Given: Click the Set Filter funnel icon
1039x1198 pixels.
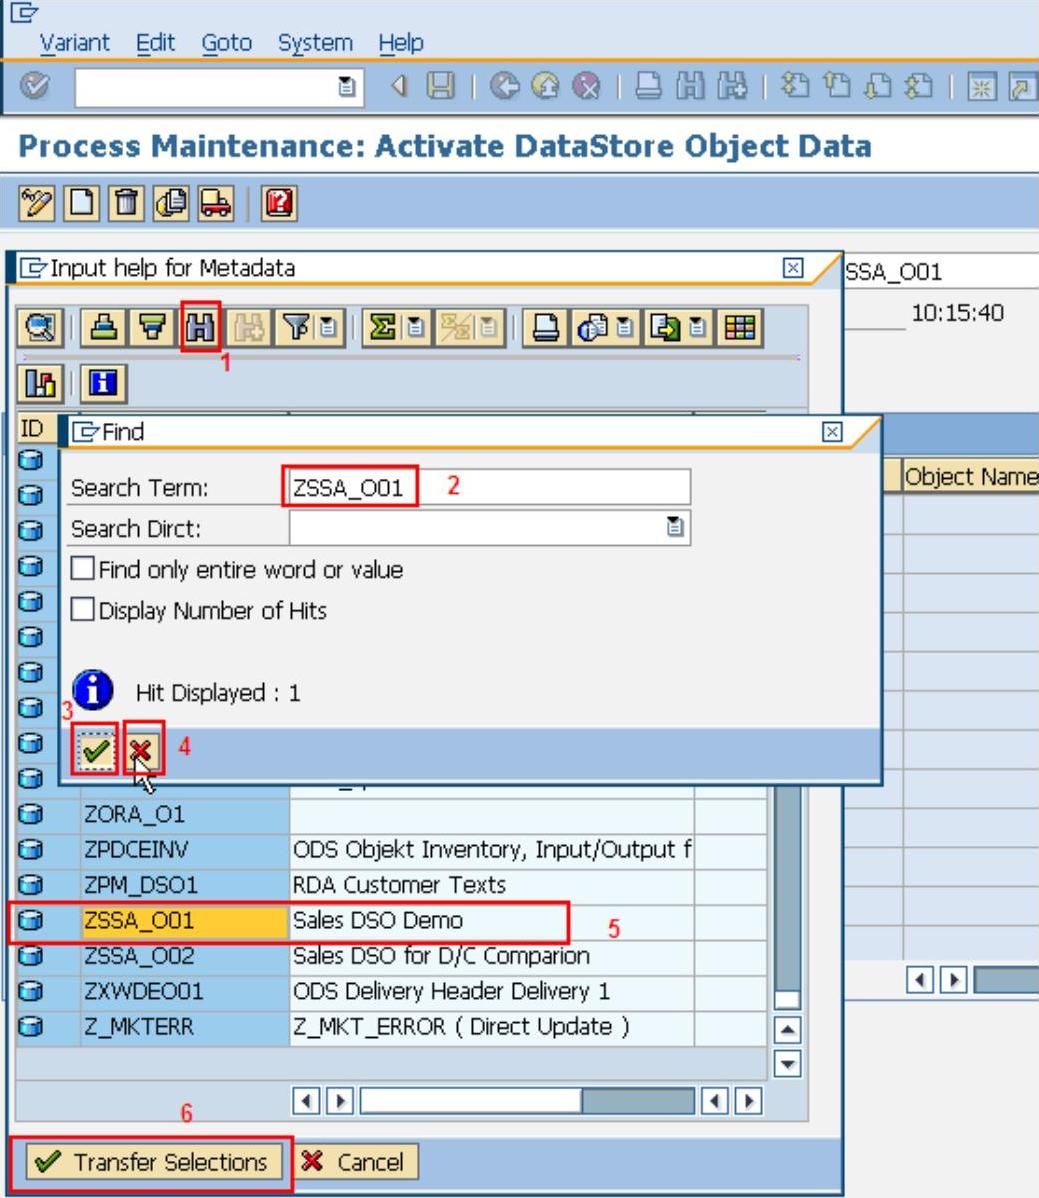Looking at the screenshot, I should [x=296, y=328].
